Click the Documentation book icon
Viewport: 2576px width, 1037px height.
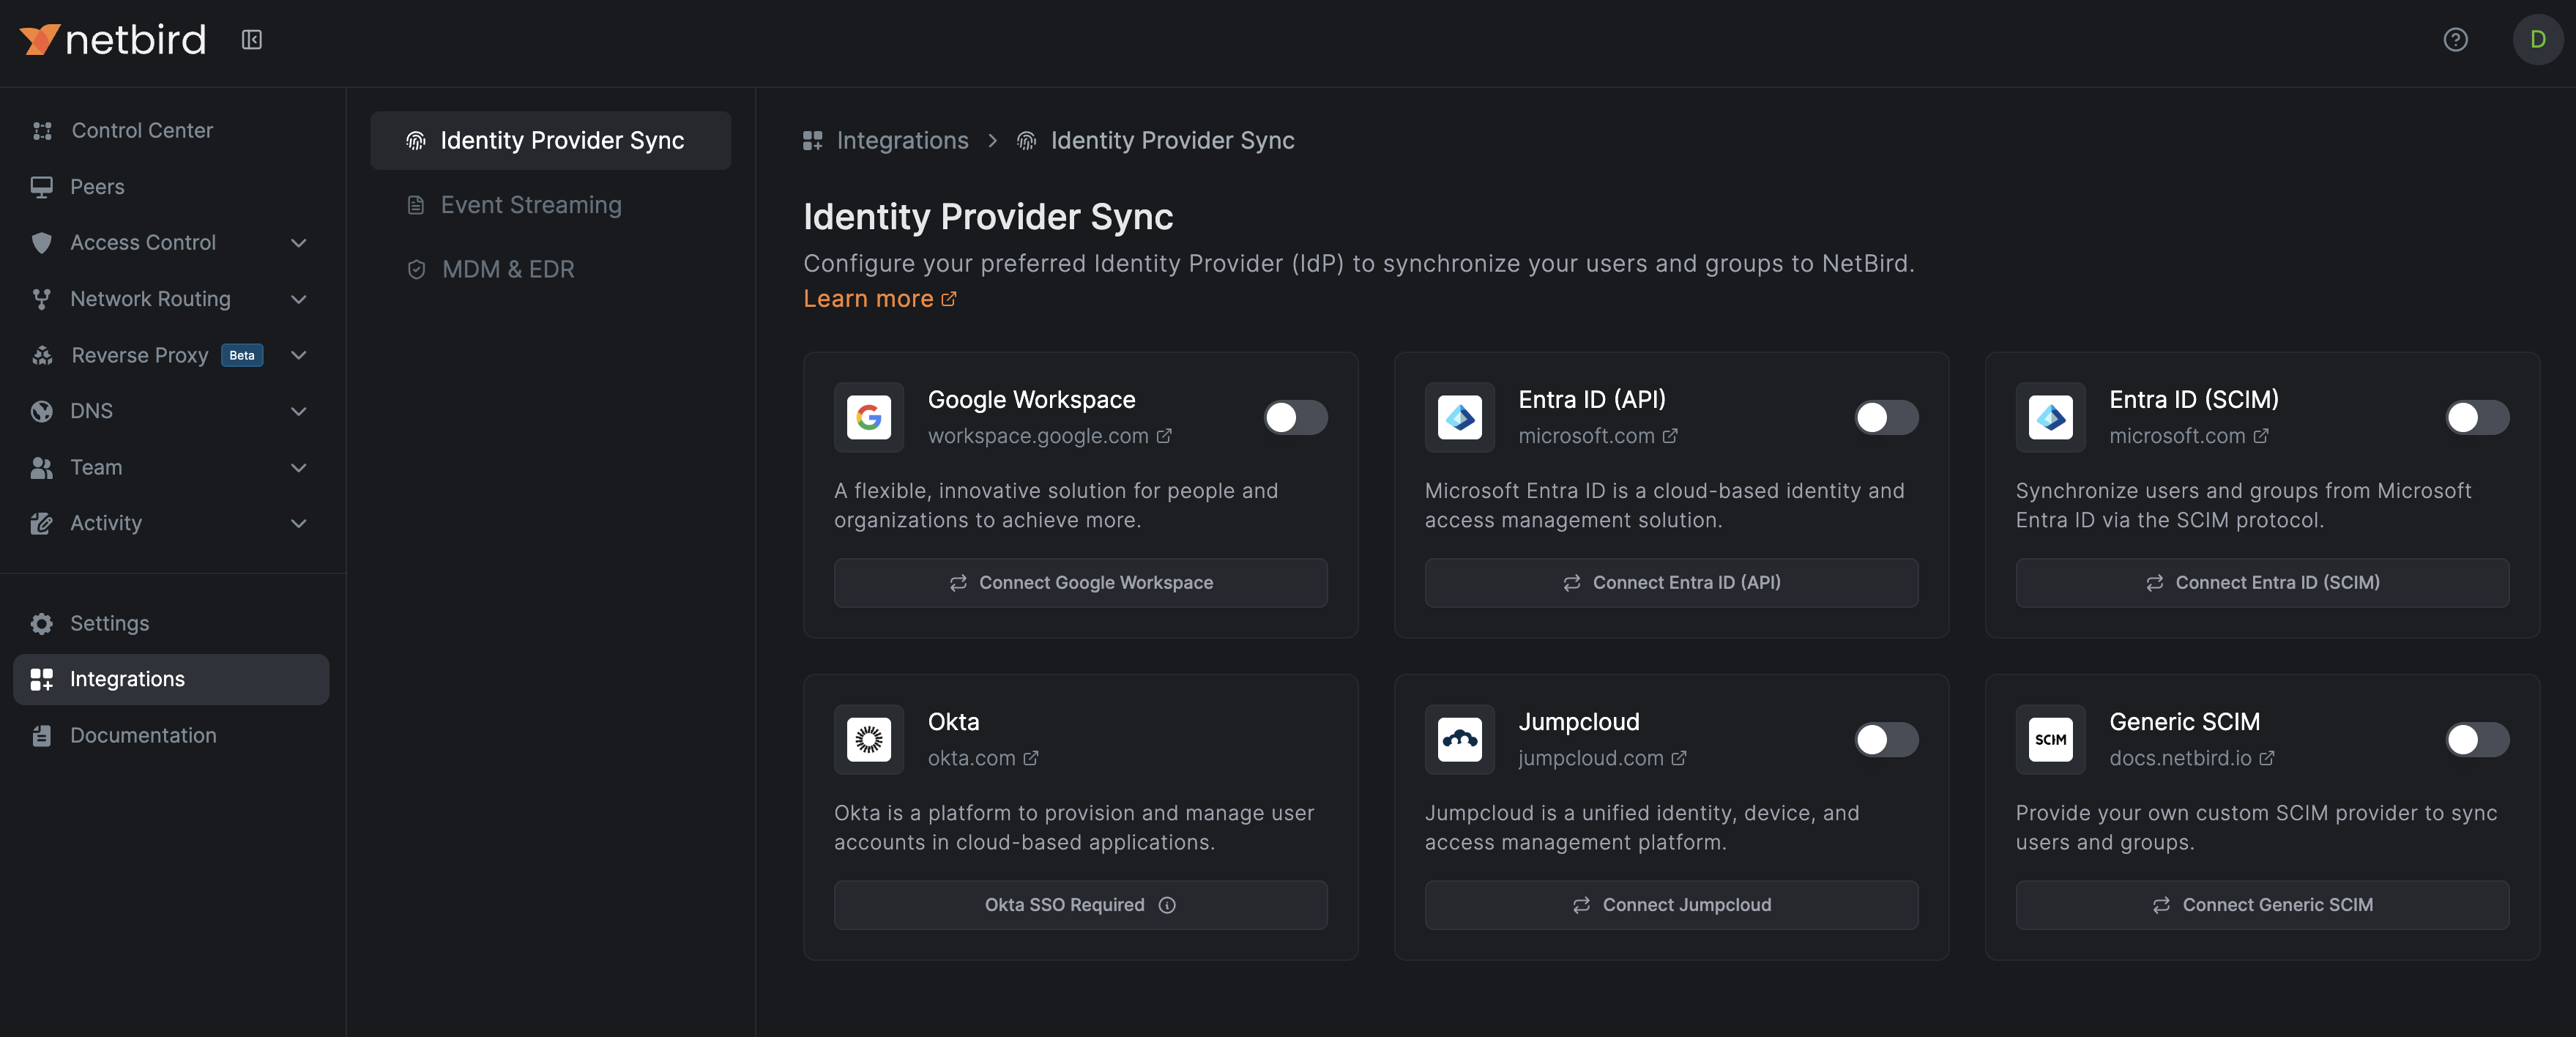point(42,735)
